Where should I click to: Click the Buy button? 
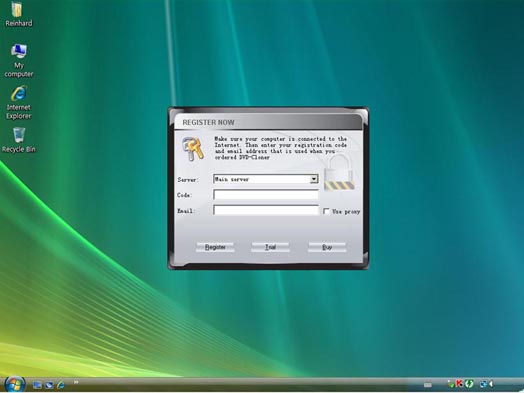tap(327, 247)
